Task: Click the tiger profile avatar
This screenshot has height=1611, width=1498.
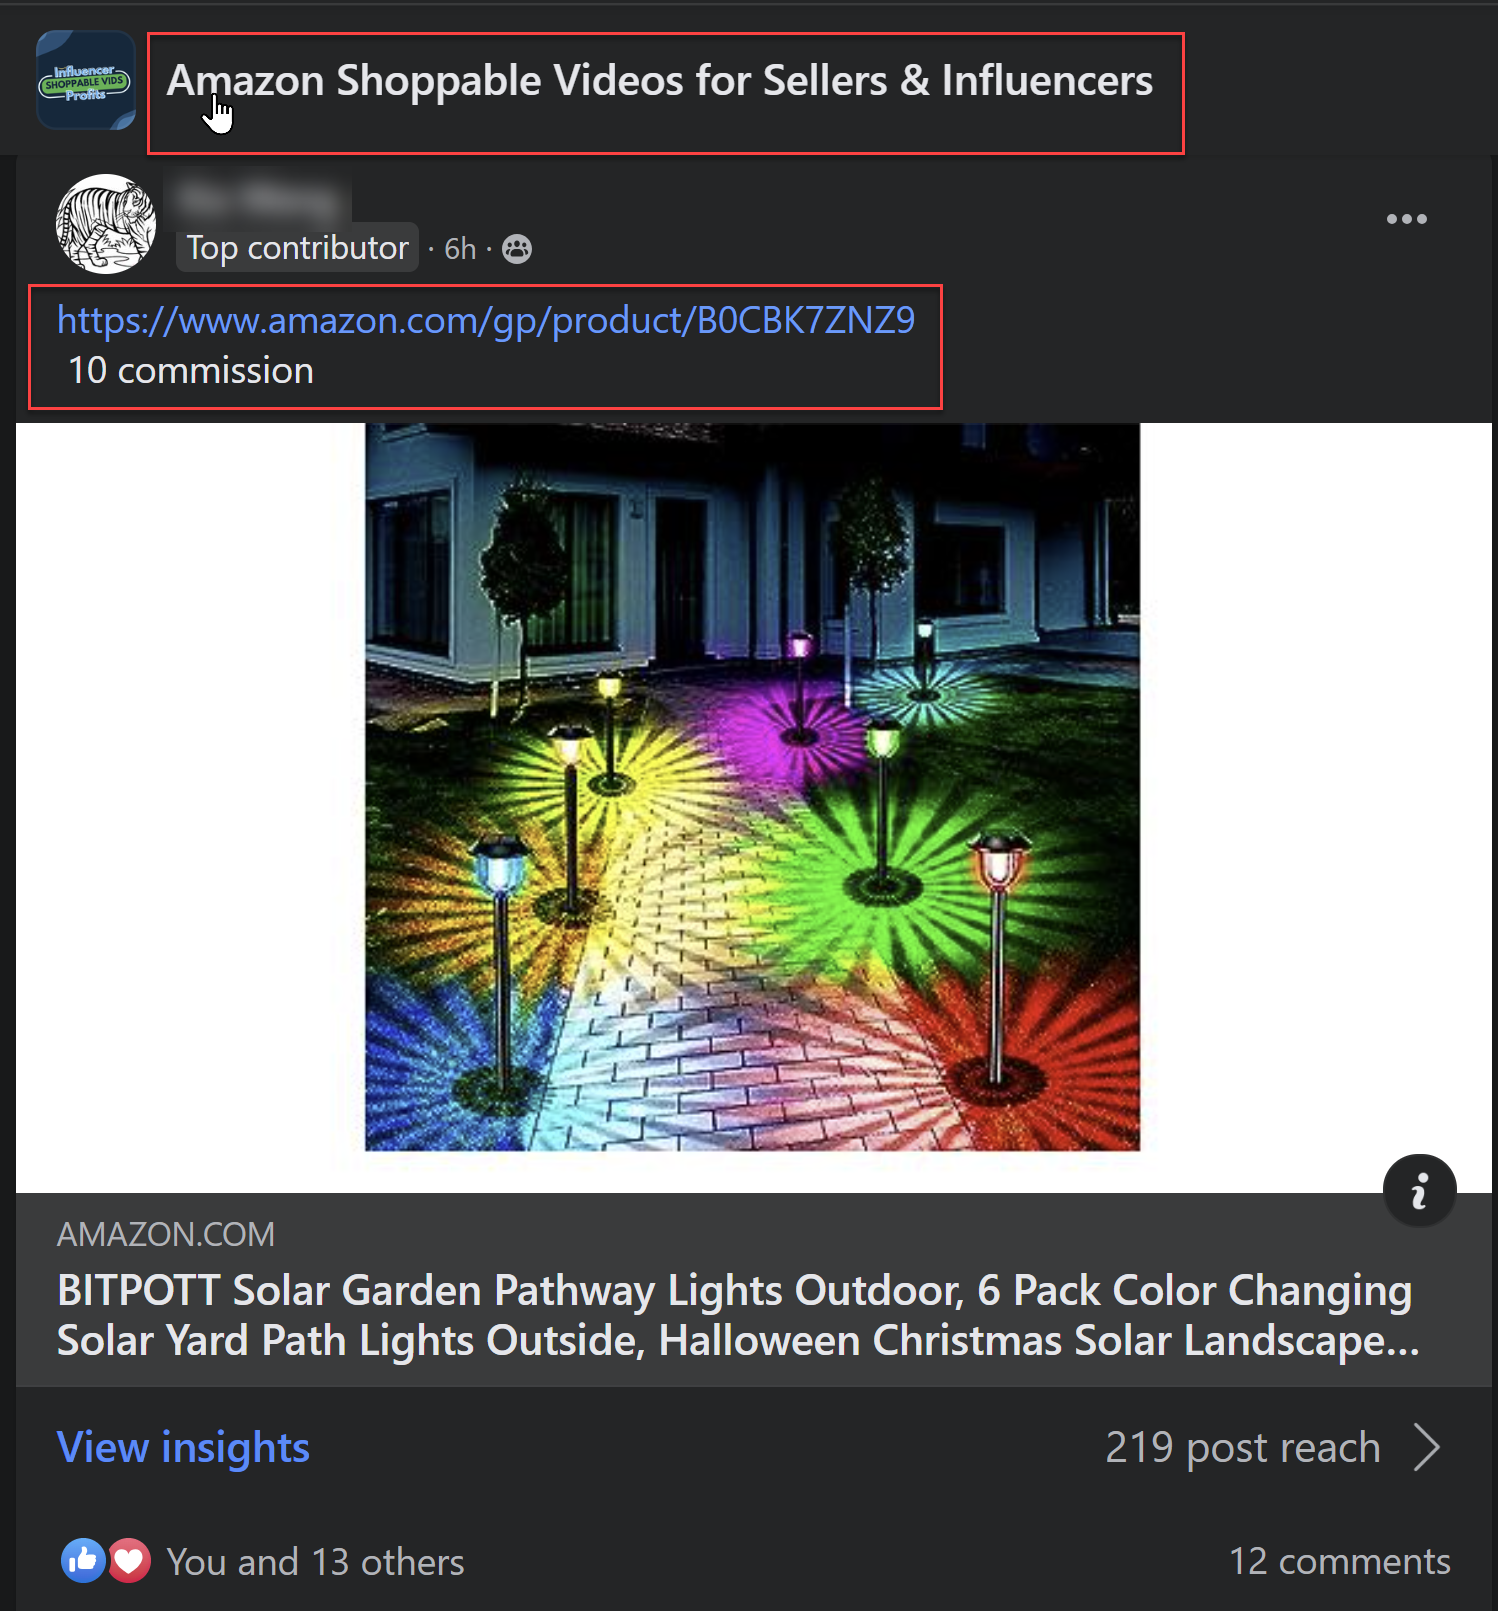Action: tap(106, 224)
